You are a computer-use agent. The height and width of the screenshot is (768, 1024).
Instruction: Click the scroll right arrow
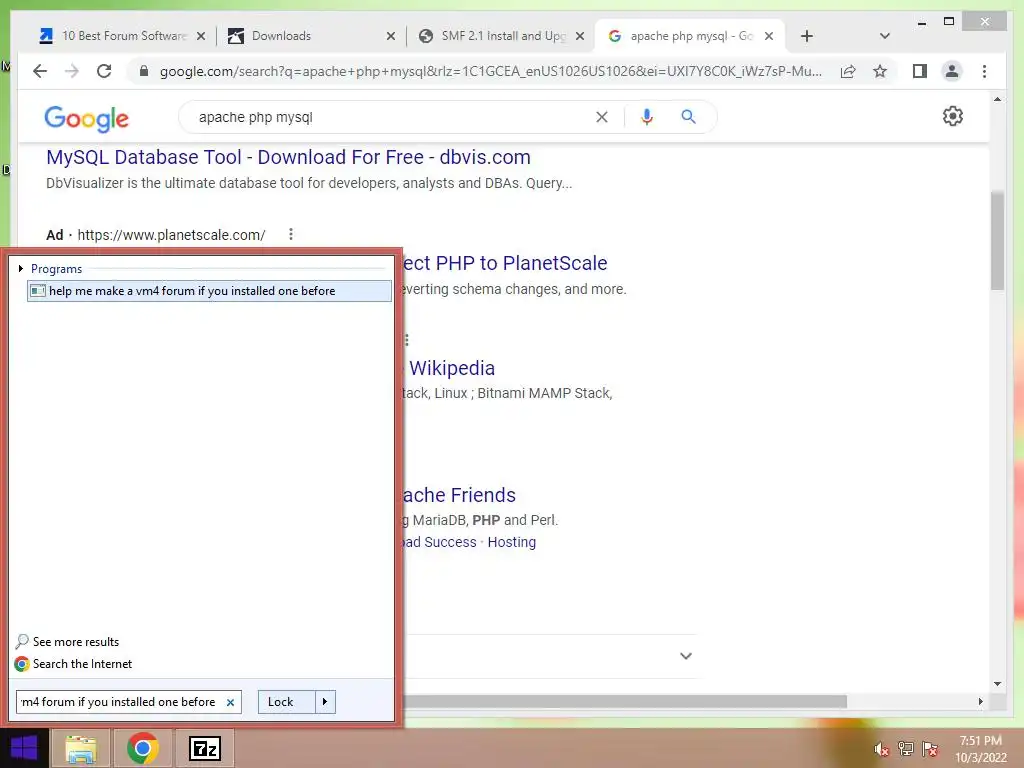pyautogui.click(x=980, y=701)
